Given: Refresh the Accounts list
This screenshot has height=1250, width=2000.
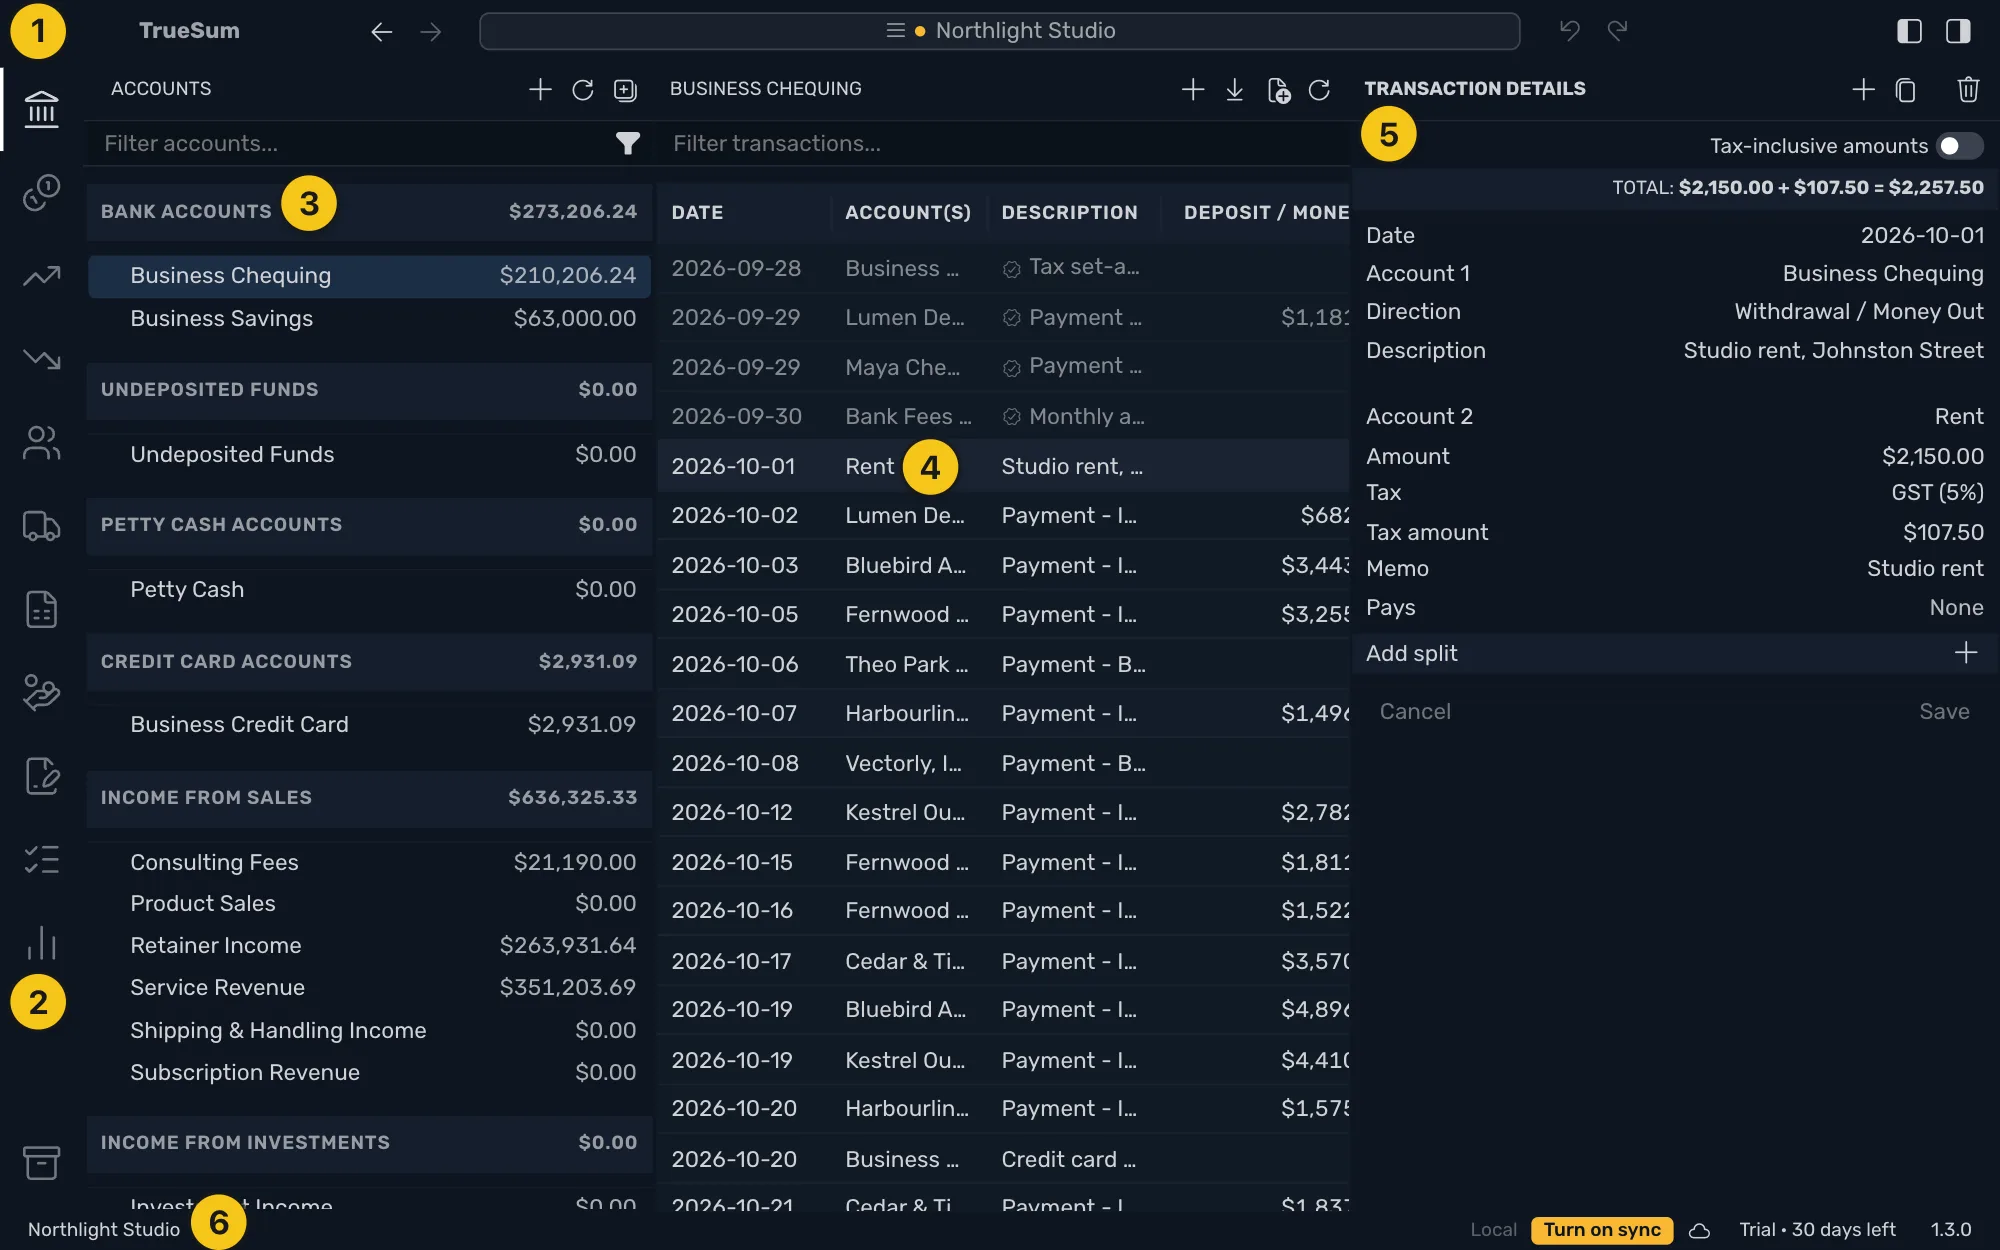Looking at the screenshot, I should [582, 90].
